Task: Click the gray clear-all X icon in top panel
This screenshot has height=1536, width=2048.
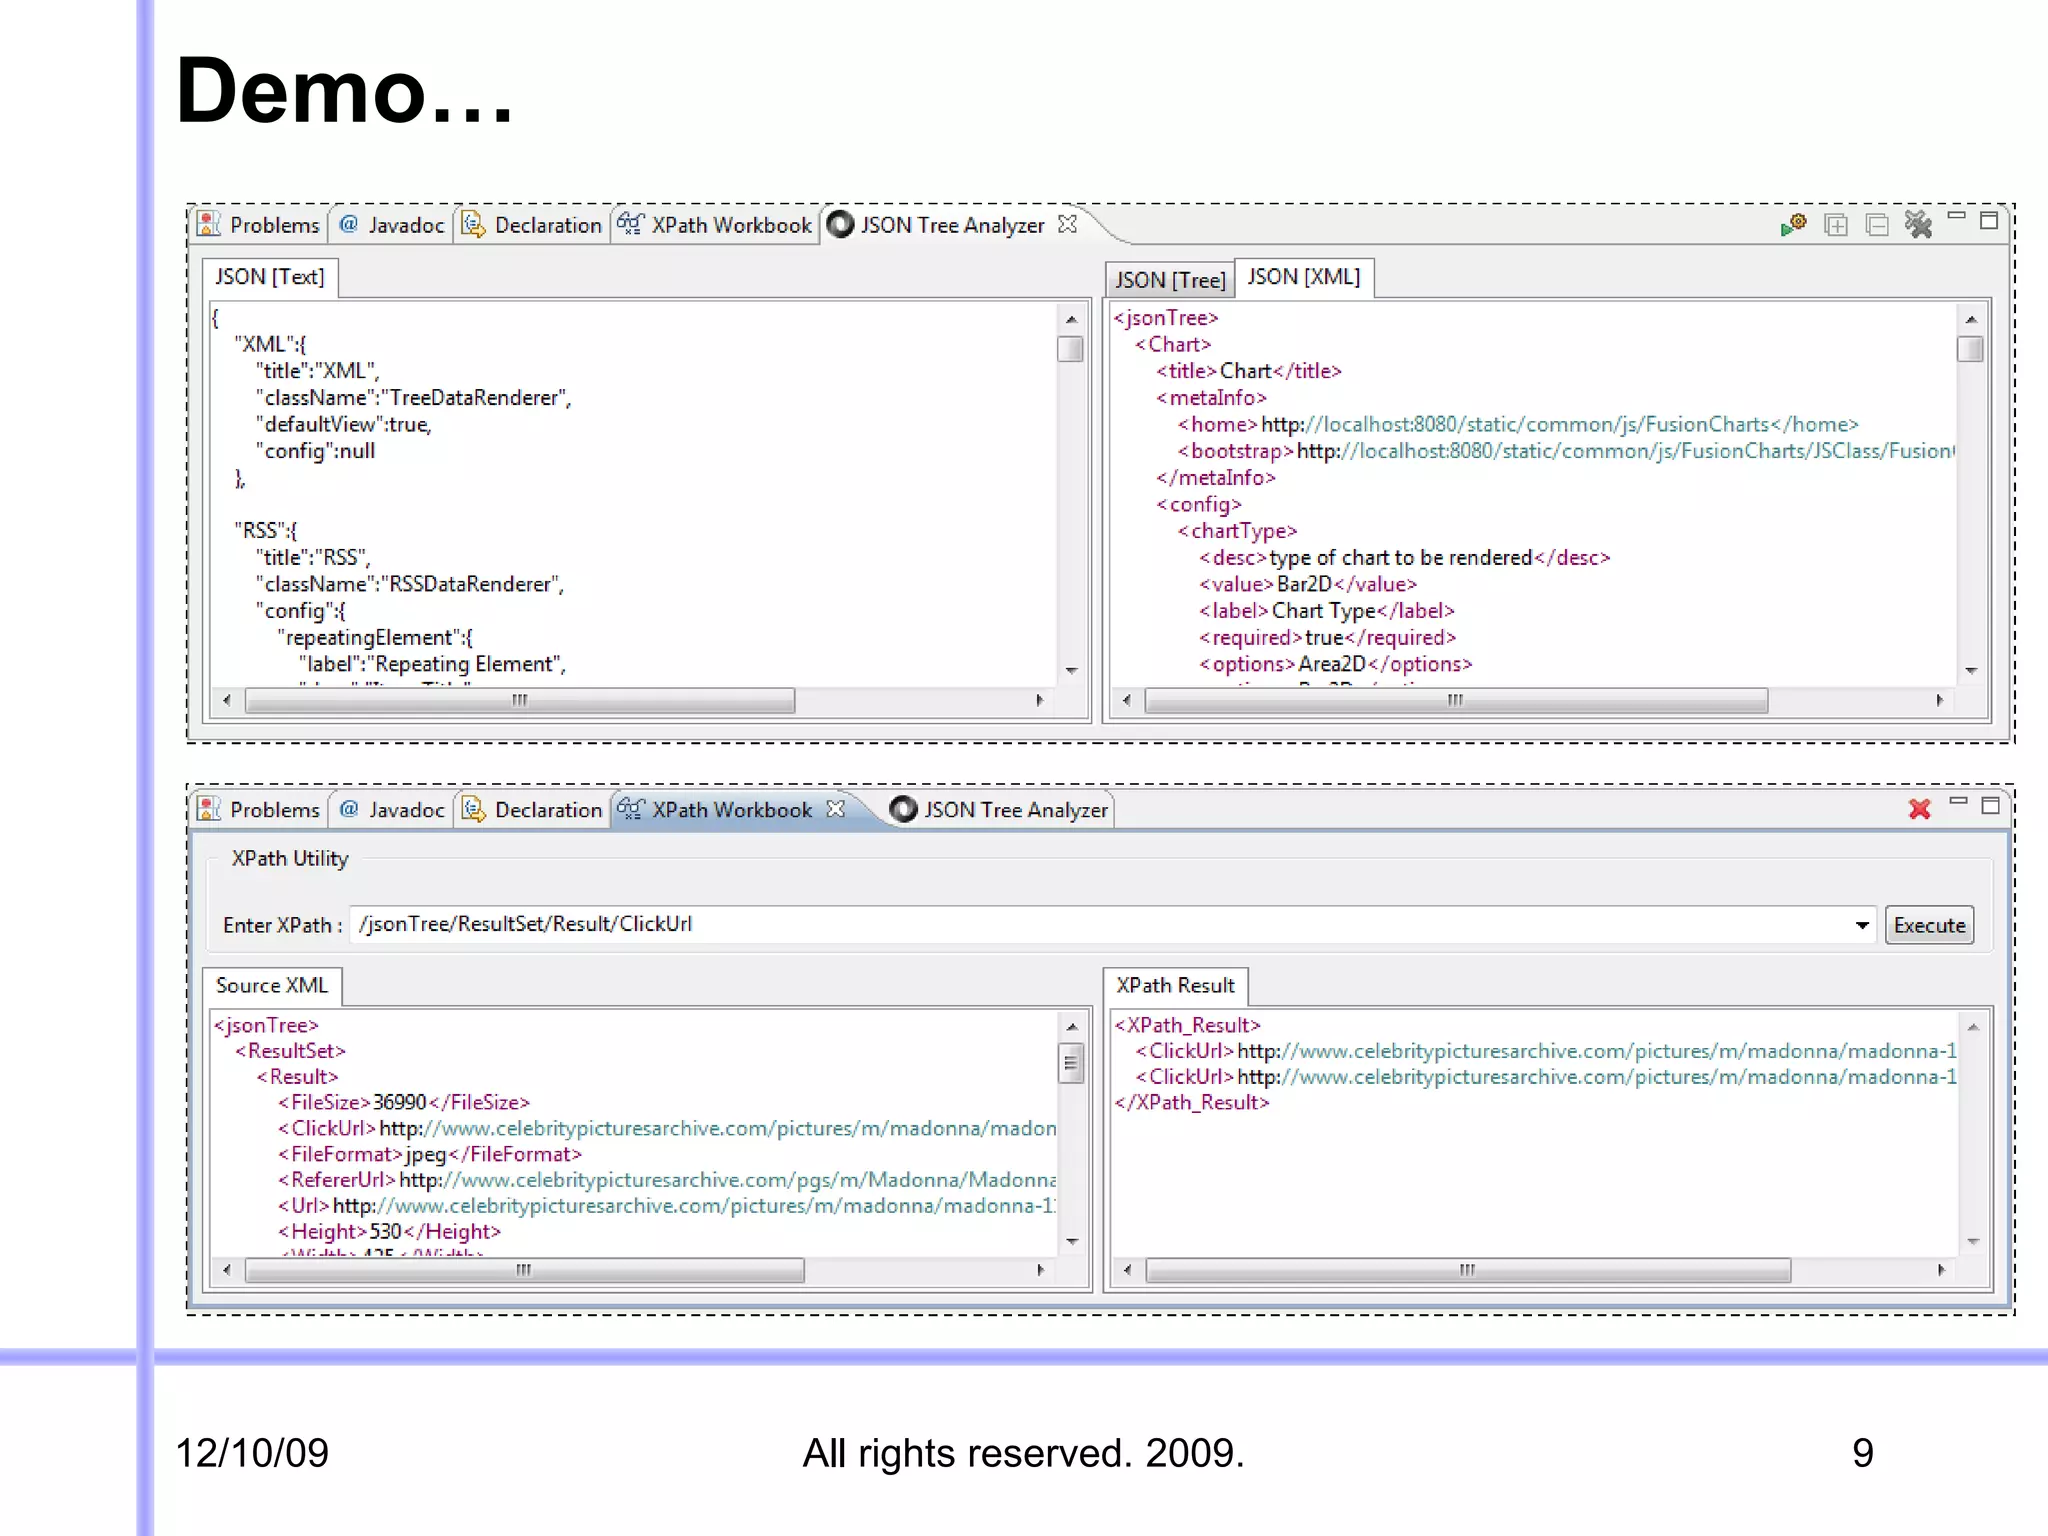Action: tap(1918, 224)
